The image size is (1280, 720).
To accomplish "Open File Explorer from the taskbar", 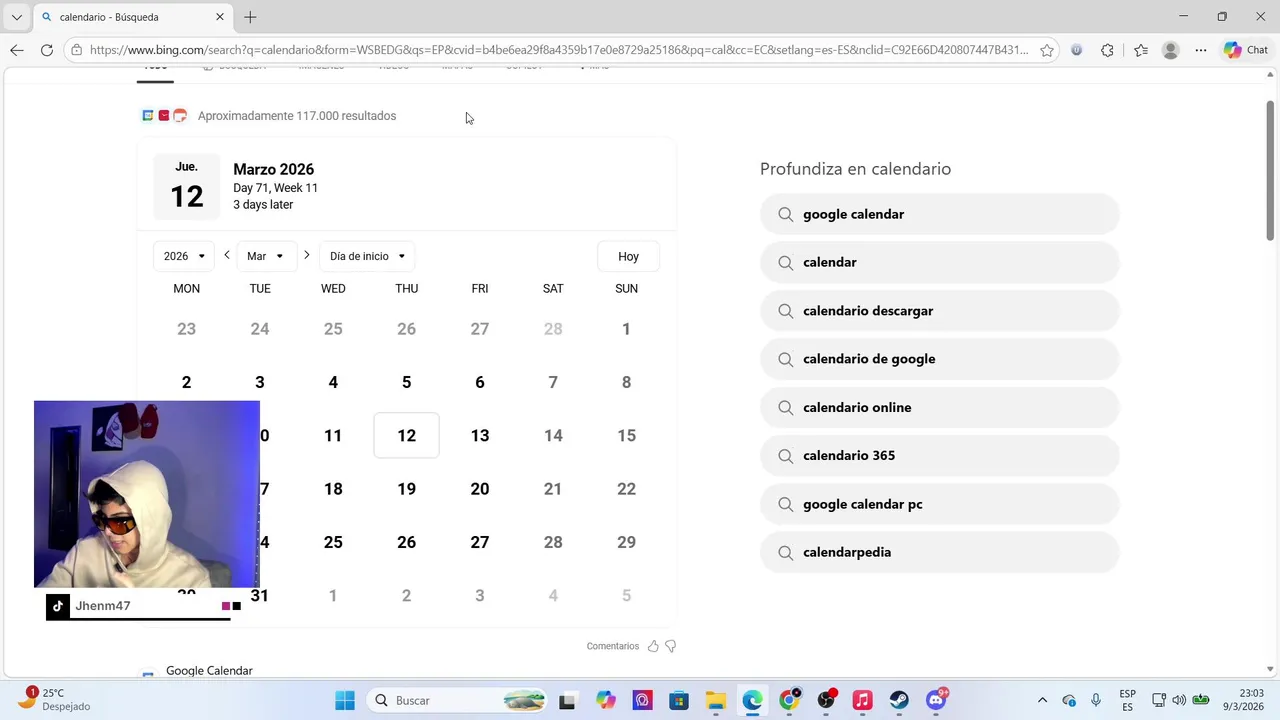I will (716, 700).
